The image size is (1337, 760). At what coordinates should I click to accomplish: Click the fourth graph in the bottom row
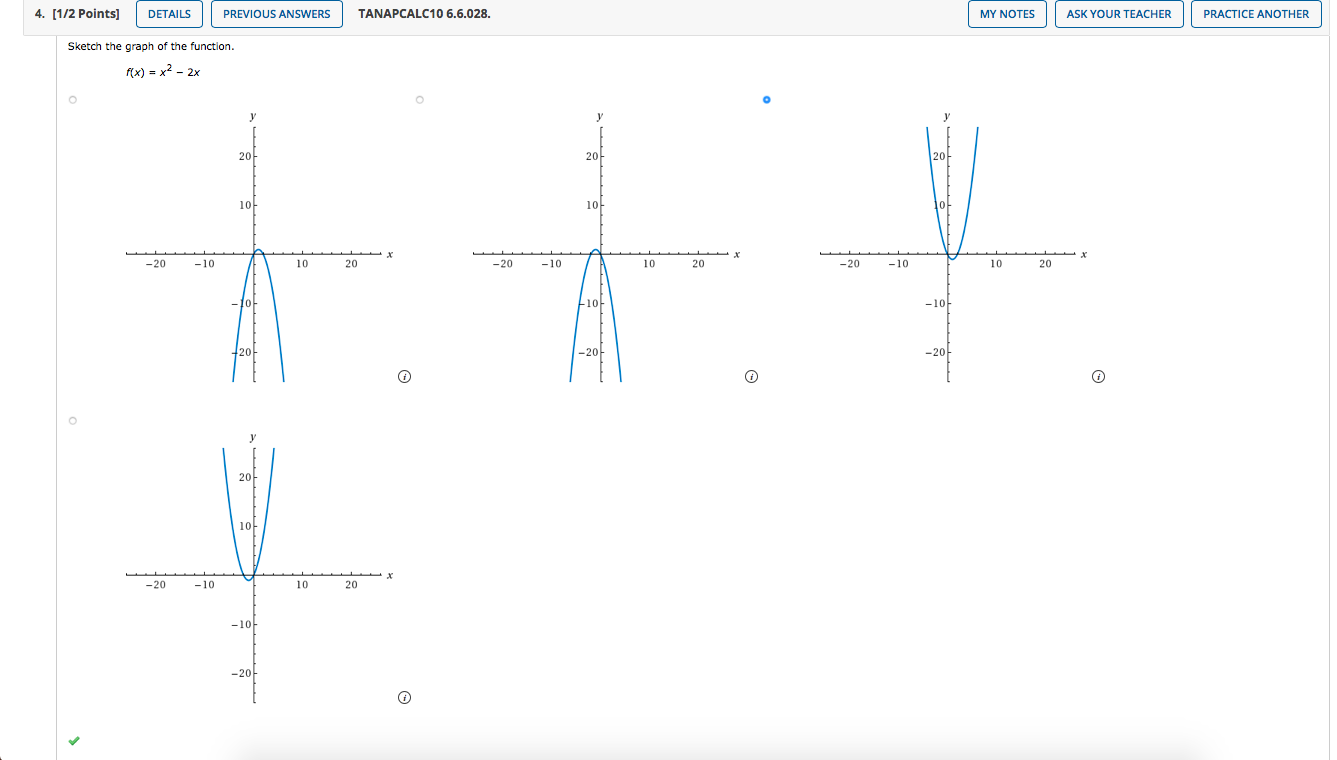coord(258,566)
